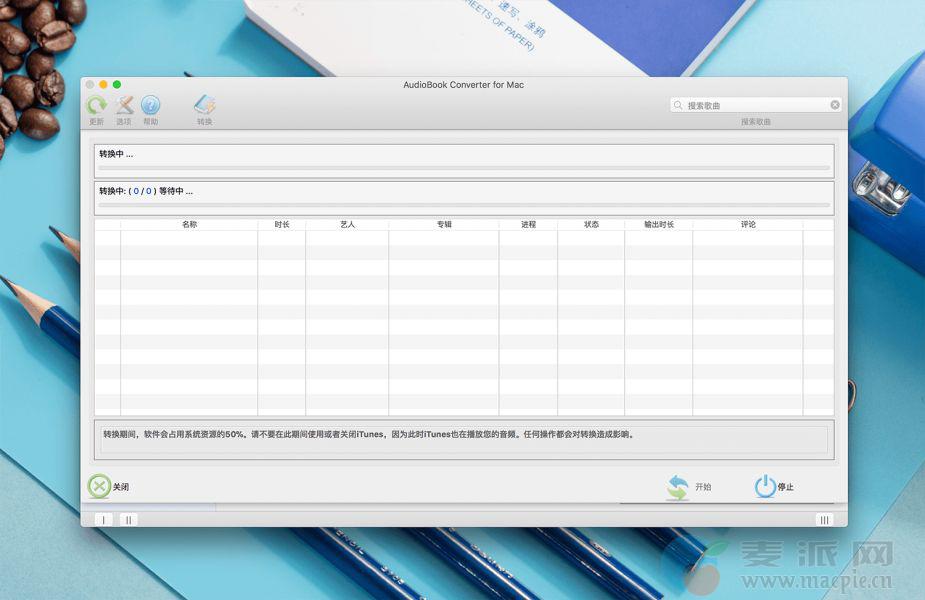Click the single-bar view button at bottom left
925x600 pixels.
104,520
